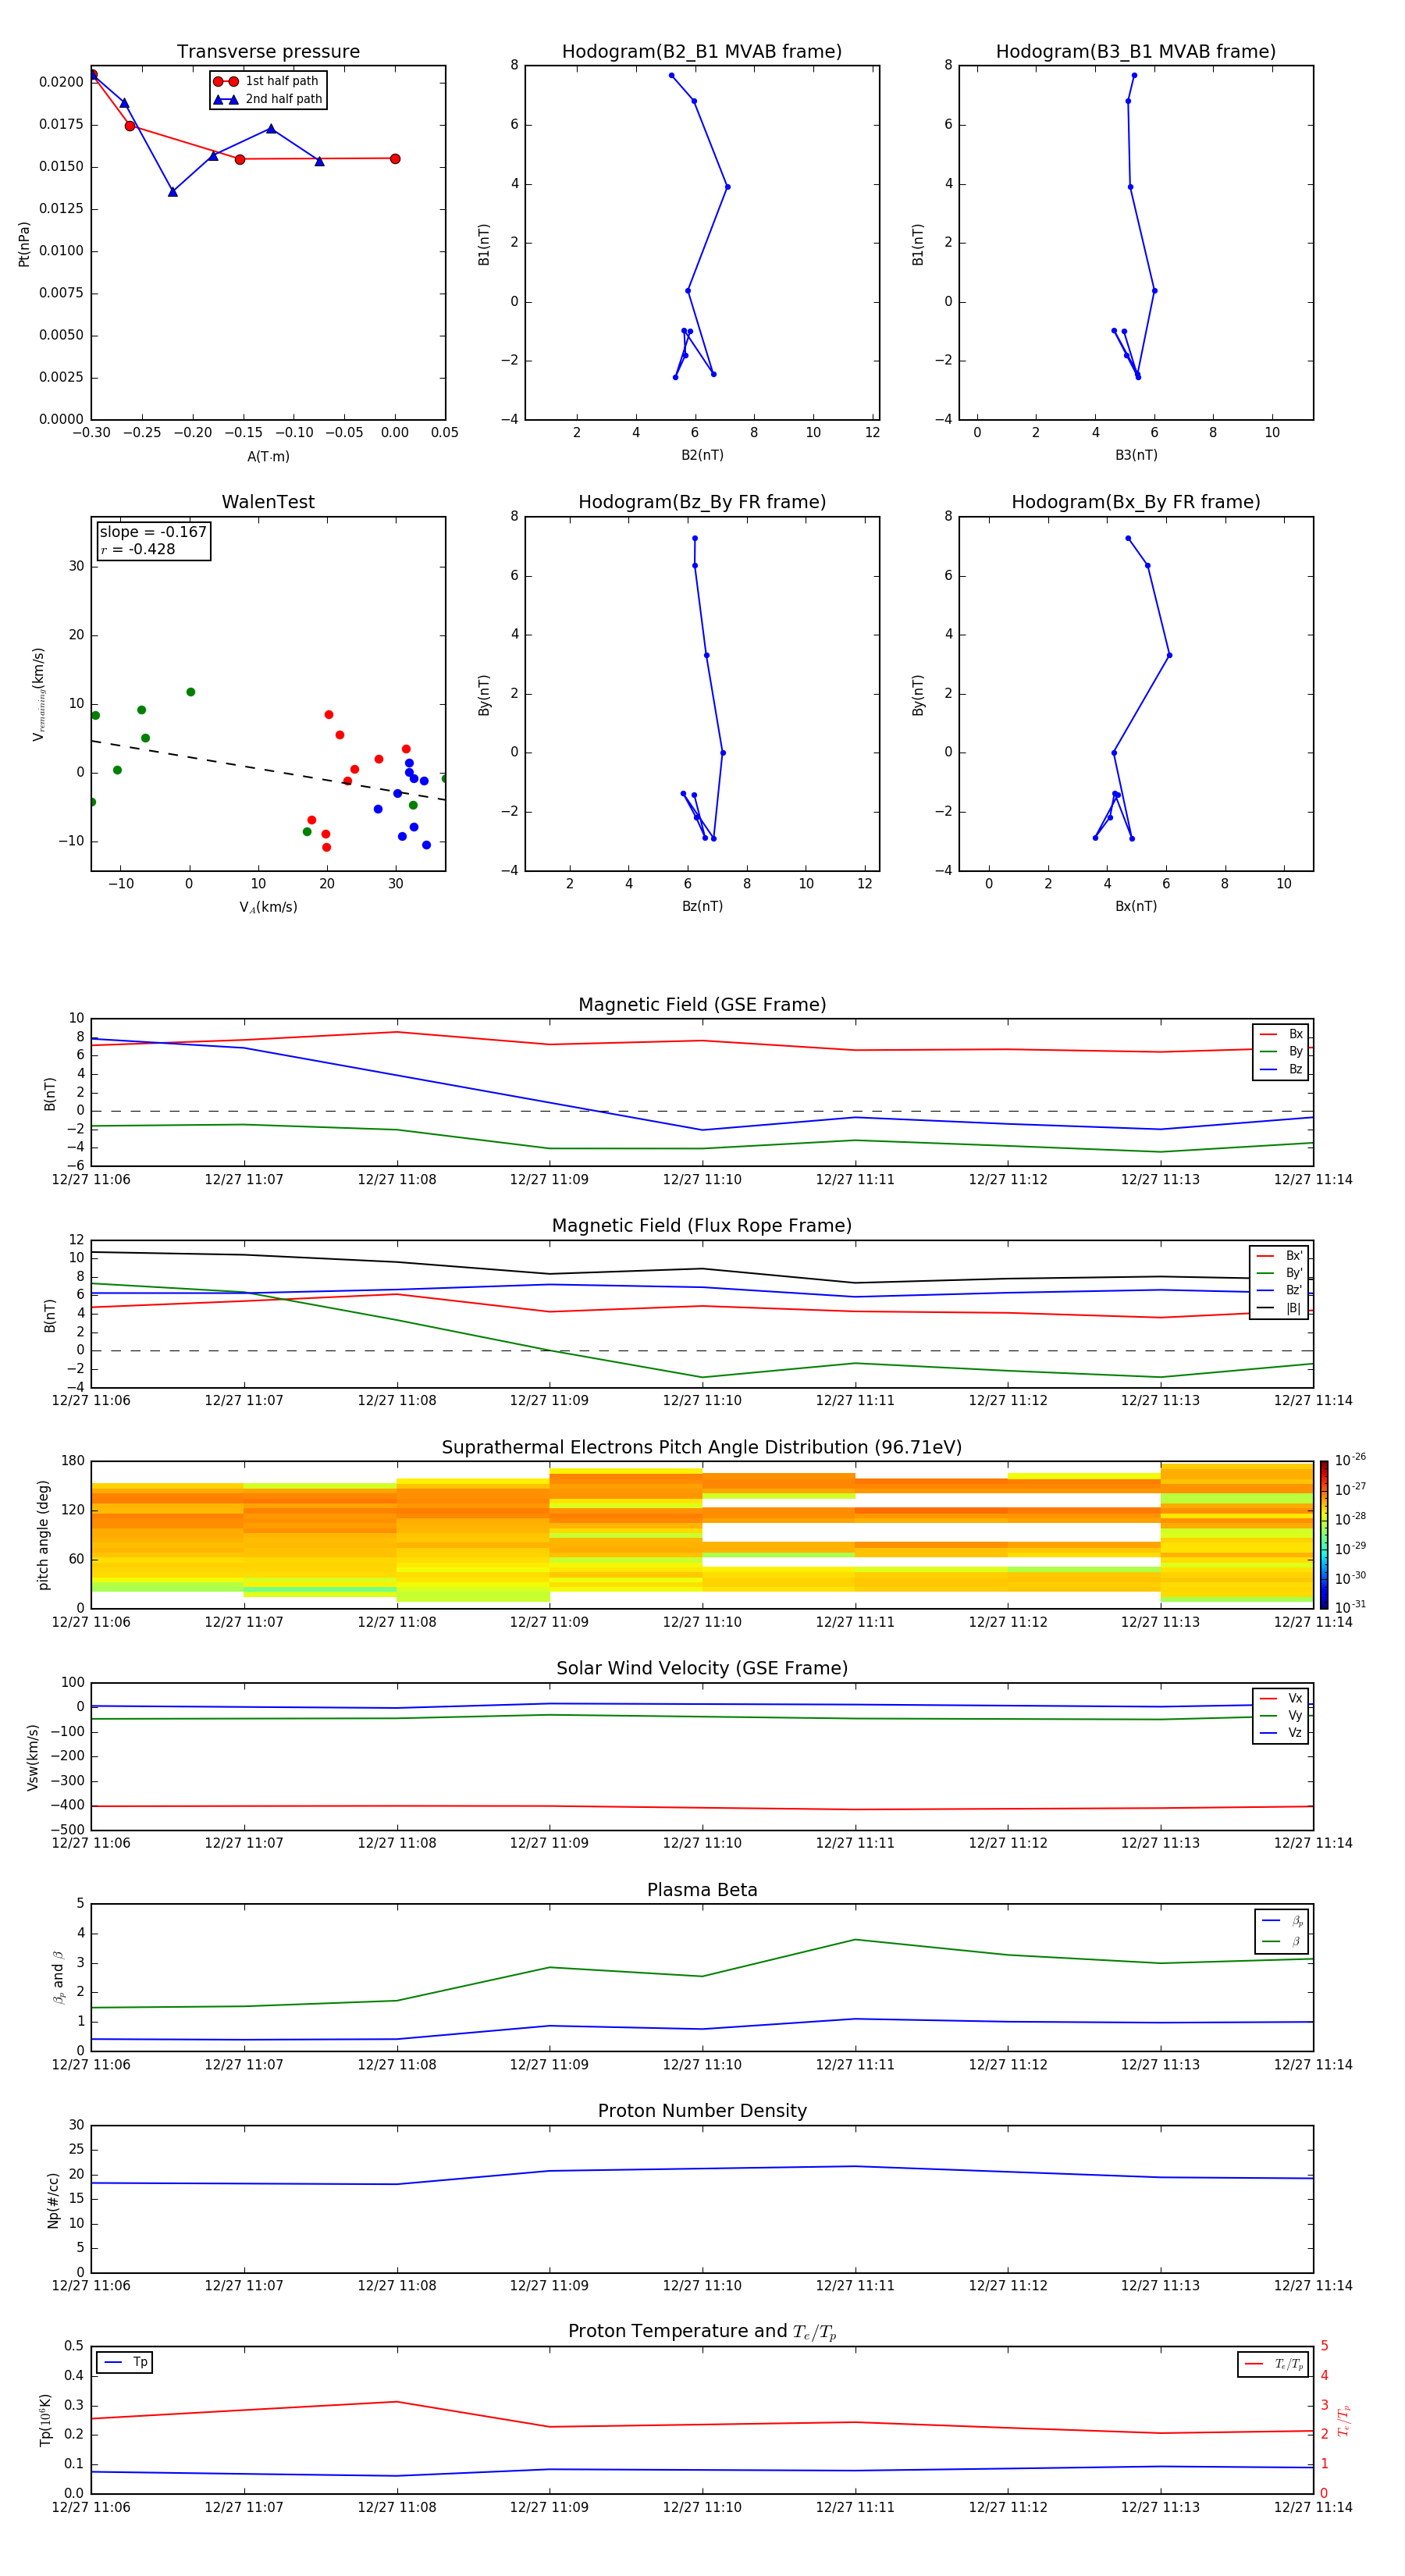Click the "Transverse pressure" plot title
The image size is (1405, 2576).
[268, 52]
